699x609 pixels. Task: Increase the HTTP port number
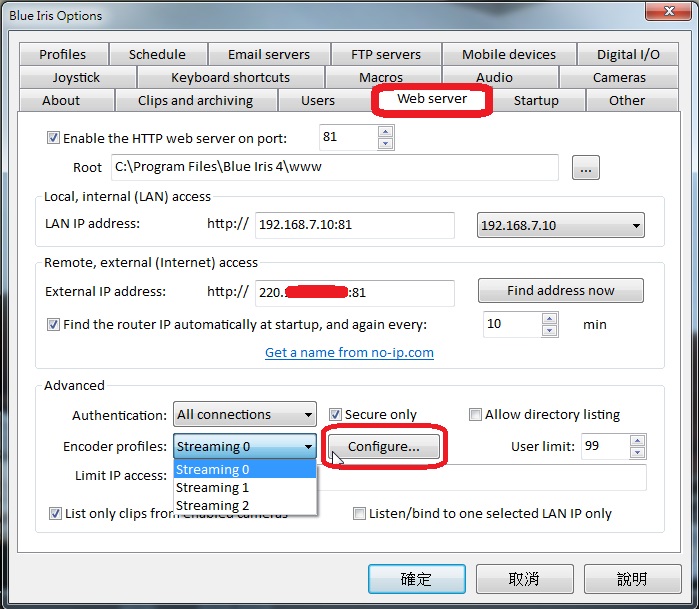[386, 132]
